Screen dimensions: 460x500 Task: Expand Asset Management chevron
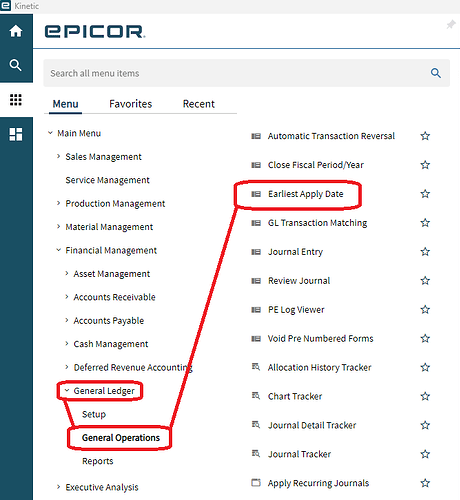point(67,273)
